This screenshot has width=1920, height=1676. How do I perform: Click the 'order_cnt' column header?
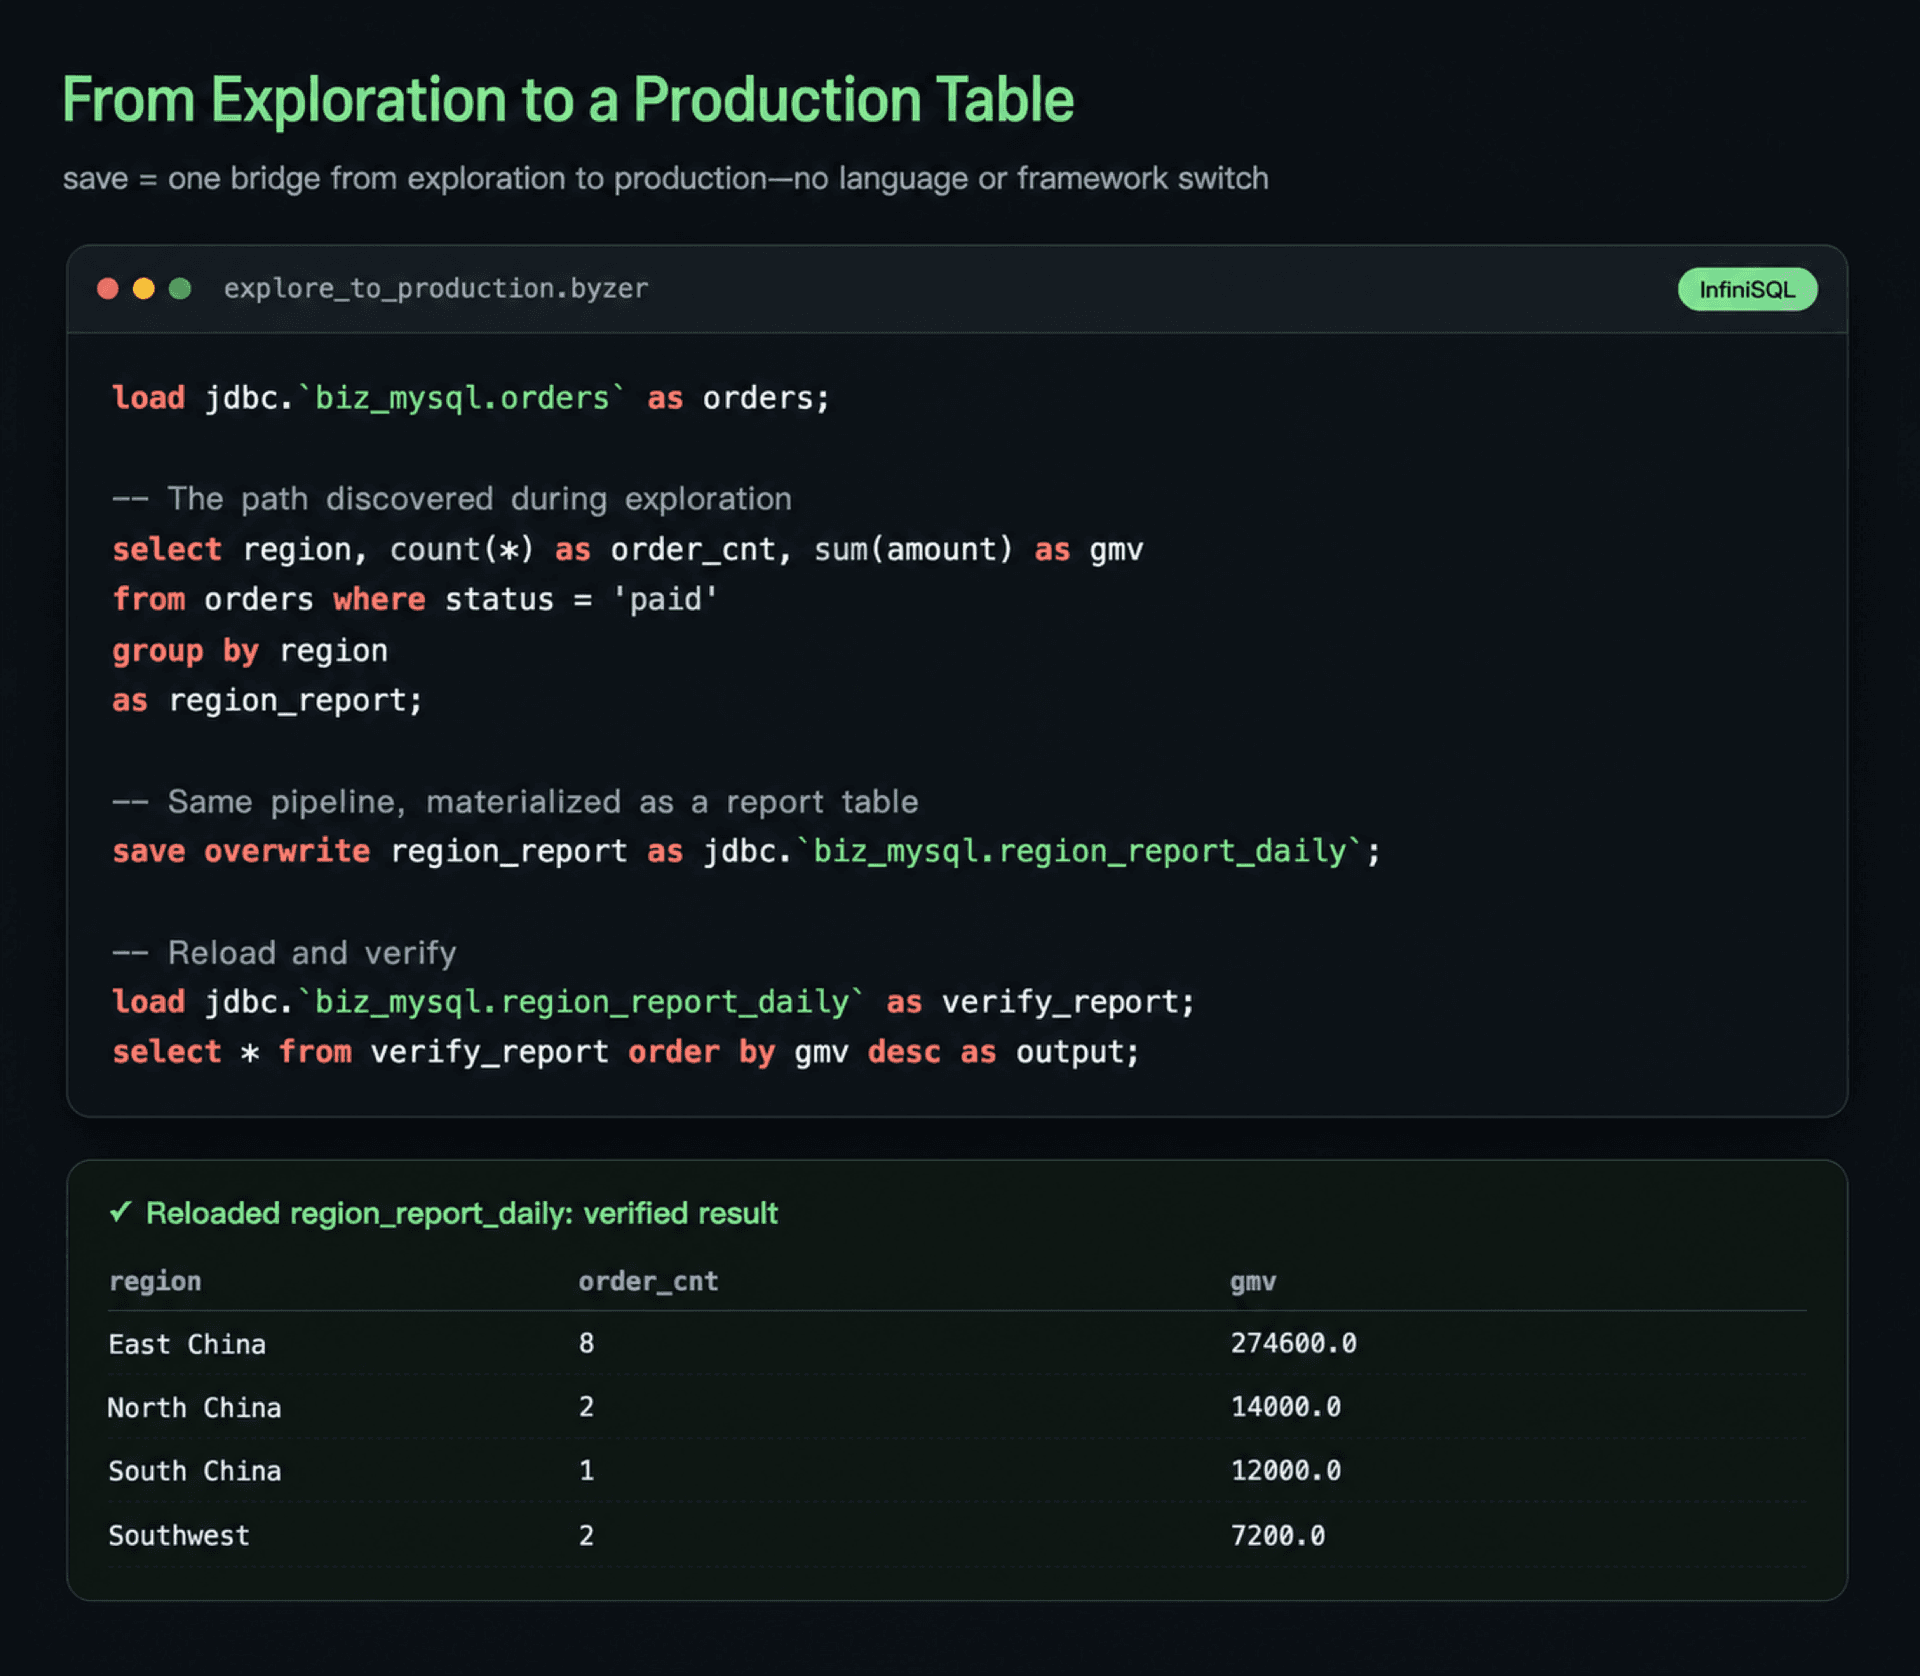click(x=648, y=1281)
